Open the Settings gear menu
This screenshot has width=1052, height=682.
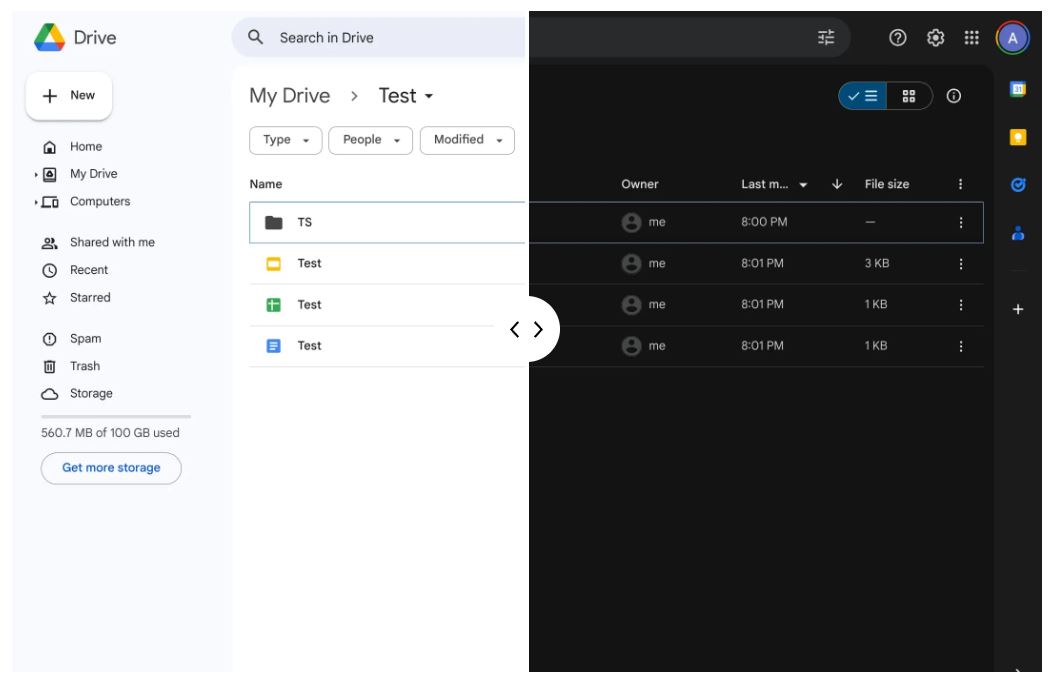coord(935,38)
